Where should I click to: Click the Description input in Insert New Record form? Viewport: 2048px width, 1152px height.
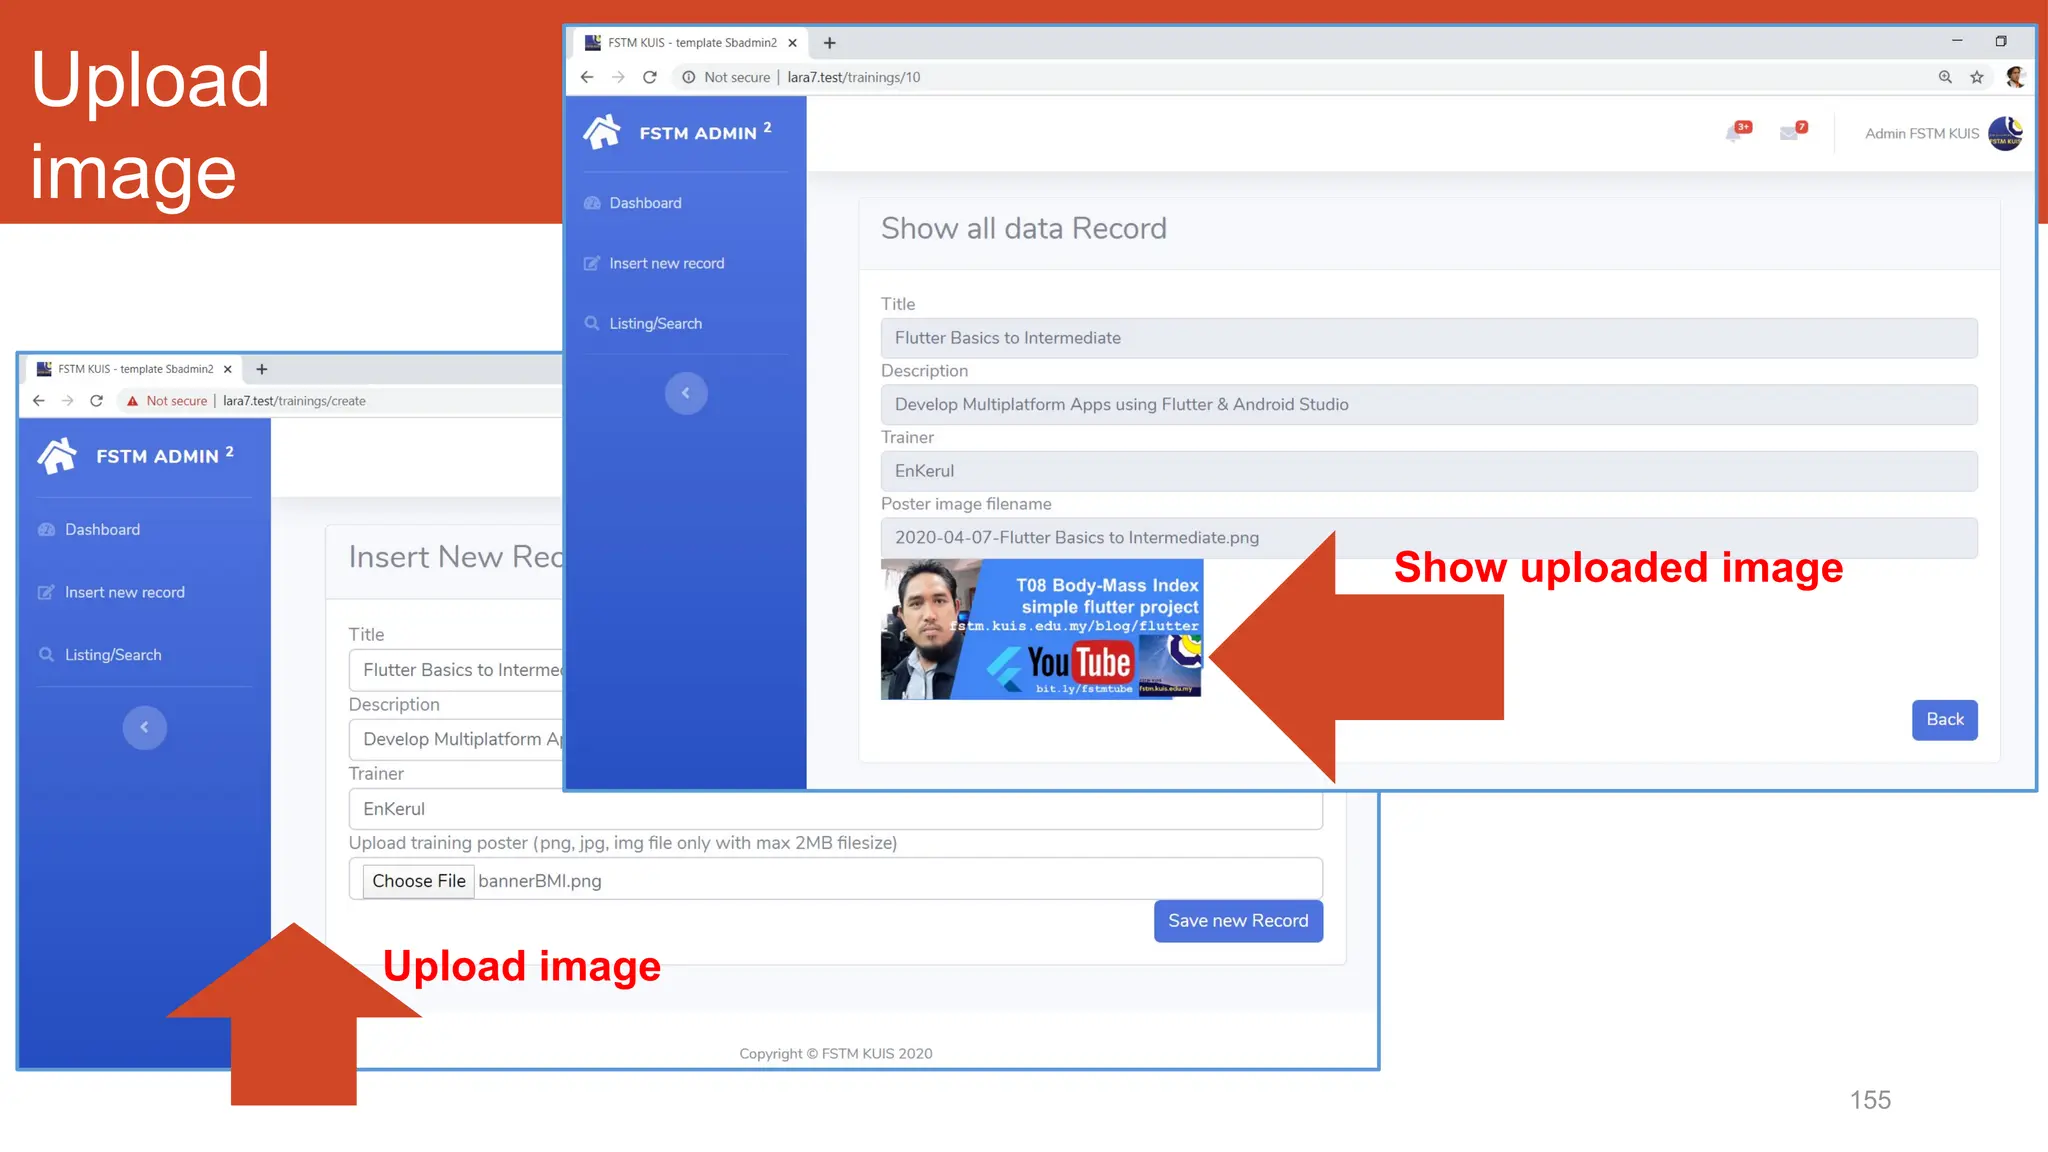coord(456,739)
